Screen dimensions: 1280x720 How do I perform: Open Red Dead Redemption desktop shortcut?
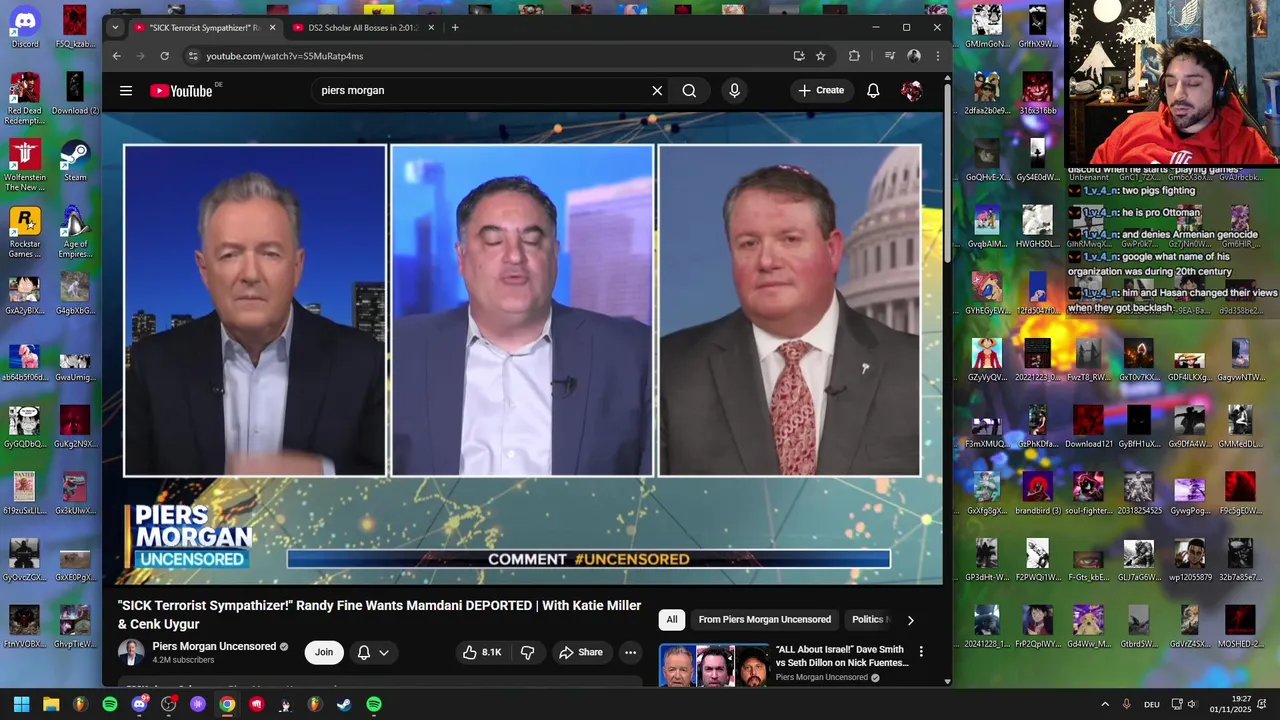pos(25,98)
